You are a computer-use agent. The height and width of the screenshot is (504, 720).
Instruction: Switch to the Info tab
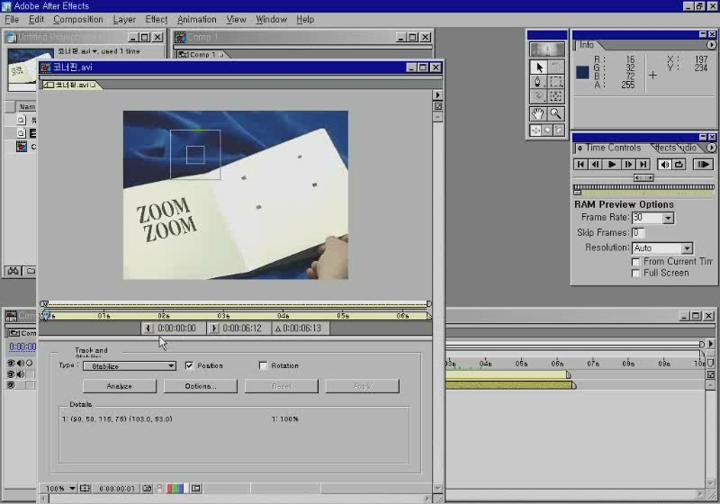586,45
